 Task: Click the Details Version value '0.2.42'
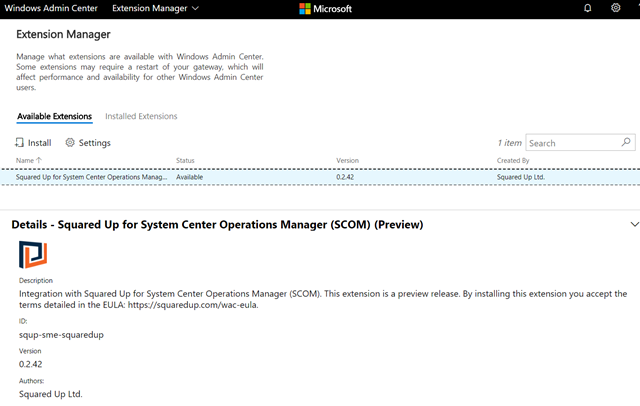coord(31,364)
